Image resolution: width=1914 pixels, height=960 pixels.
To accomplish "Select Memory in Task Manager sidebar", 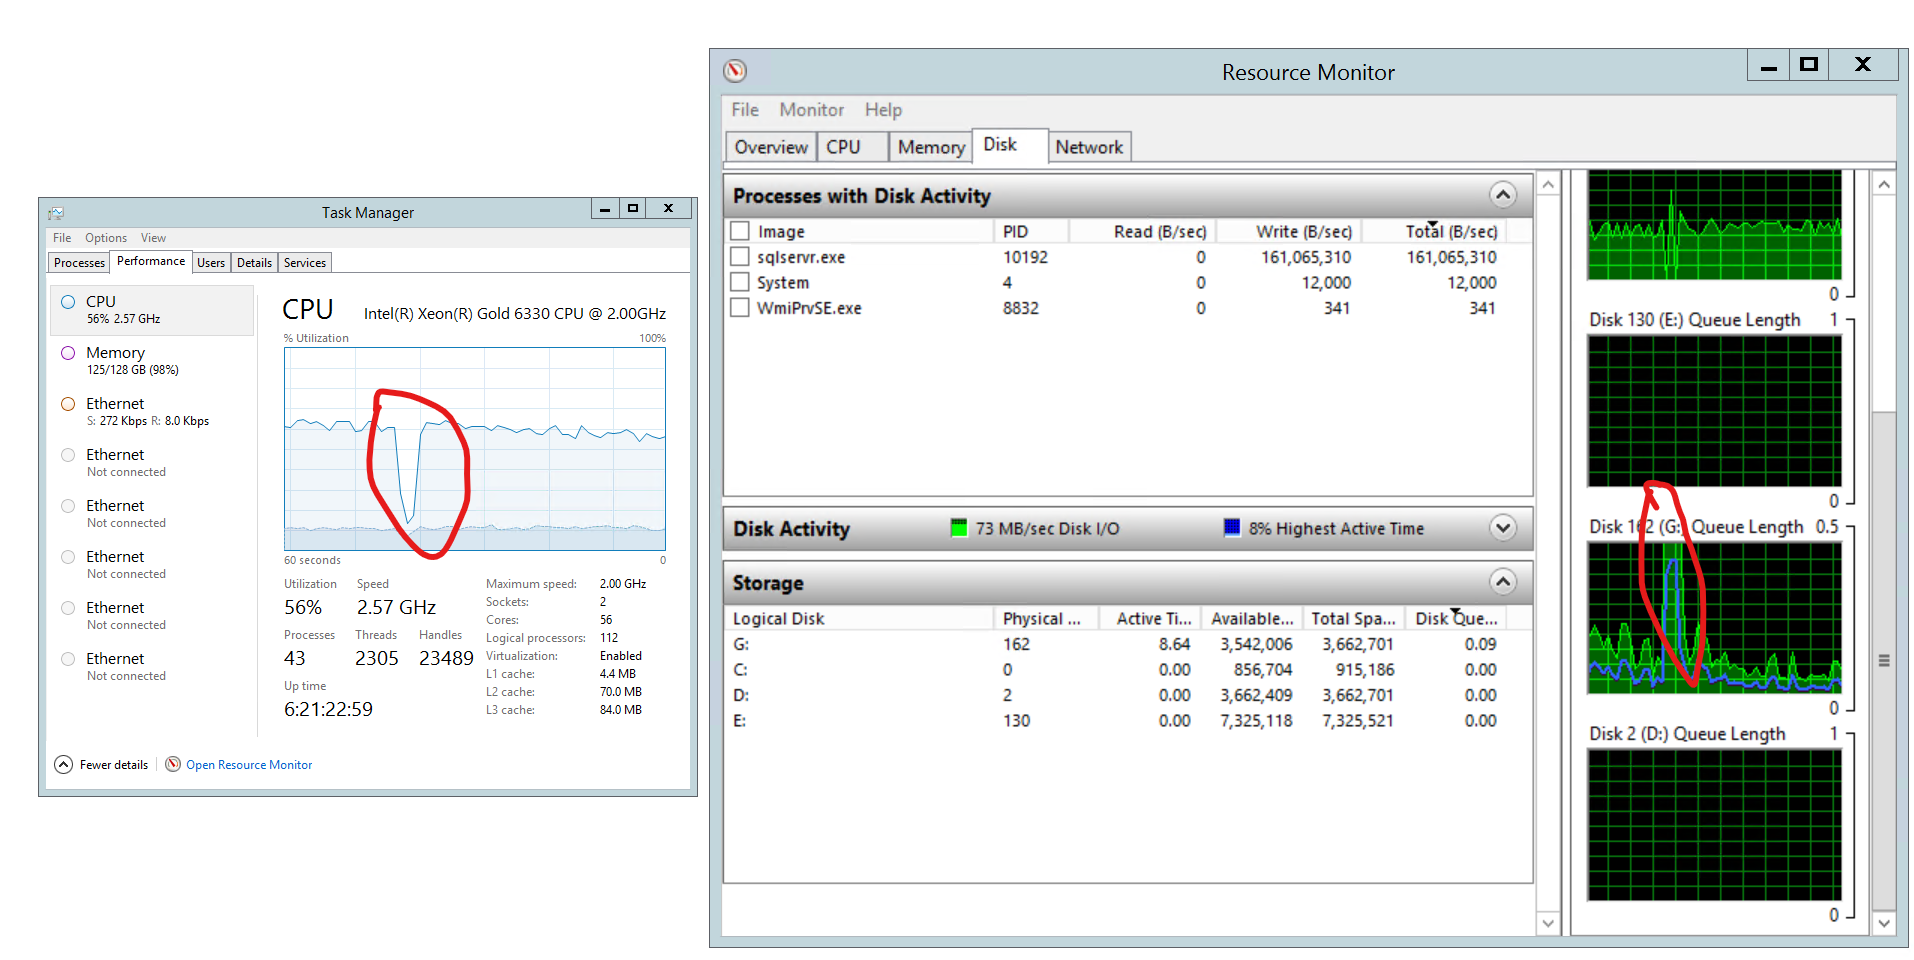I will (152, 361).
